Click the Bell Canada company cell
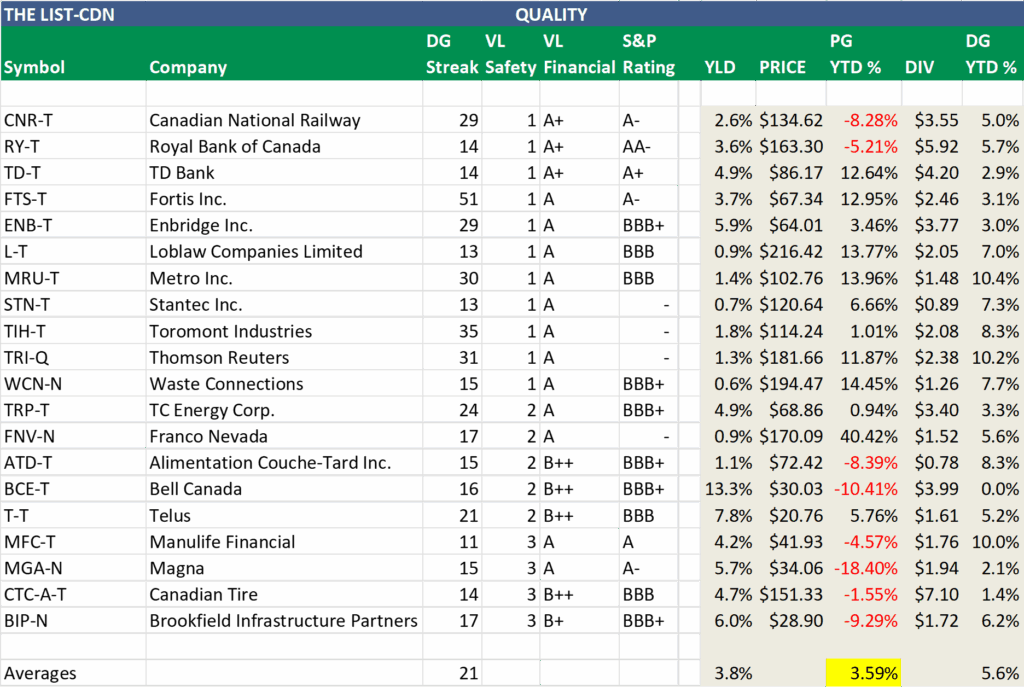The height and width of the screenshot is (687, 1024). coord(285,489)
